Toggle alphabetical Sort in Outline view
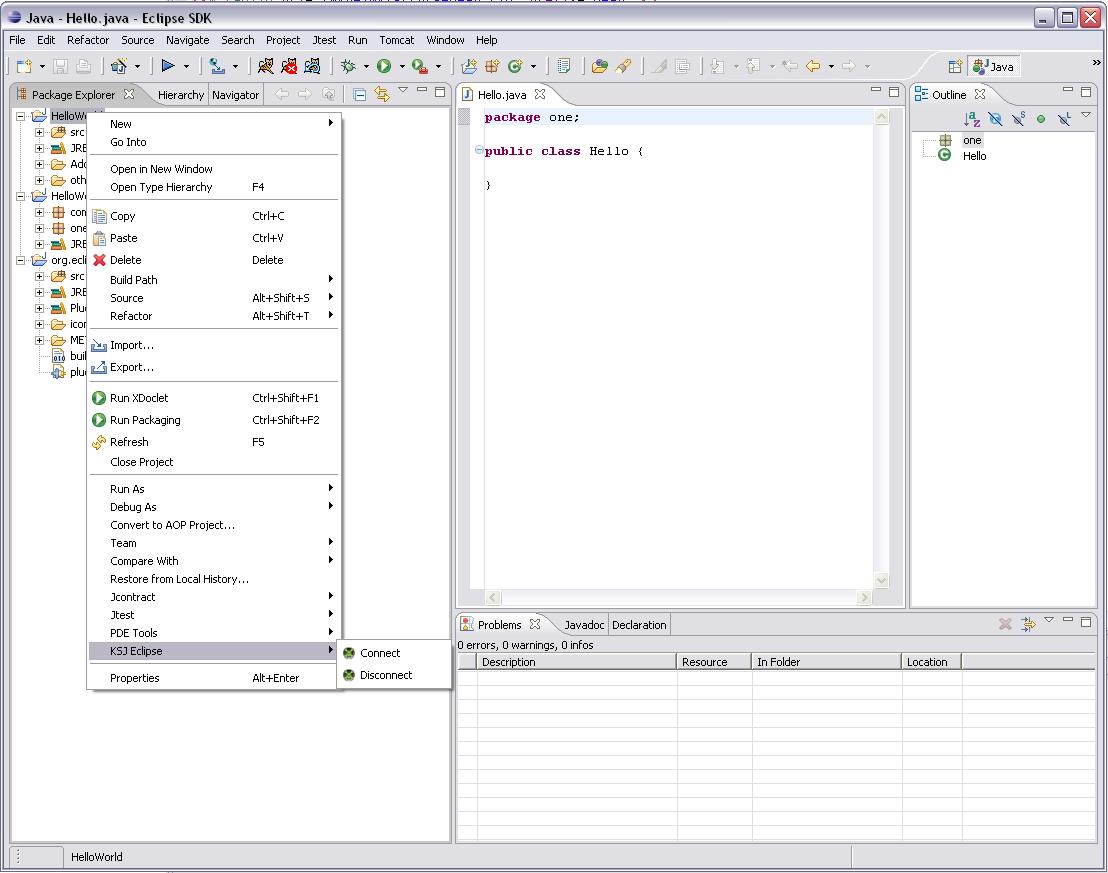 (x=972, y=119)
